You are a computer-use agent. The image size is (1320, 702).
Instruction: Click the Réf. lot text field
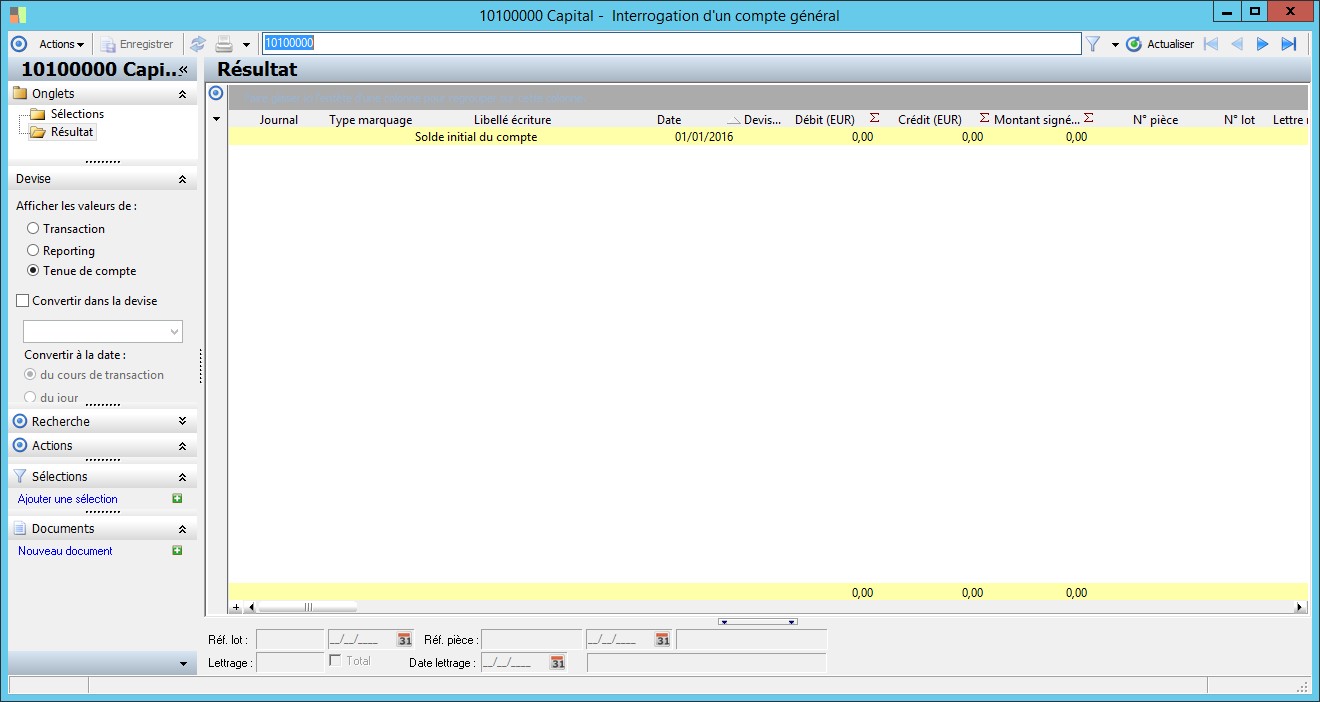pyautogui.click(x=290, y=640)
